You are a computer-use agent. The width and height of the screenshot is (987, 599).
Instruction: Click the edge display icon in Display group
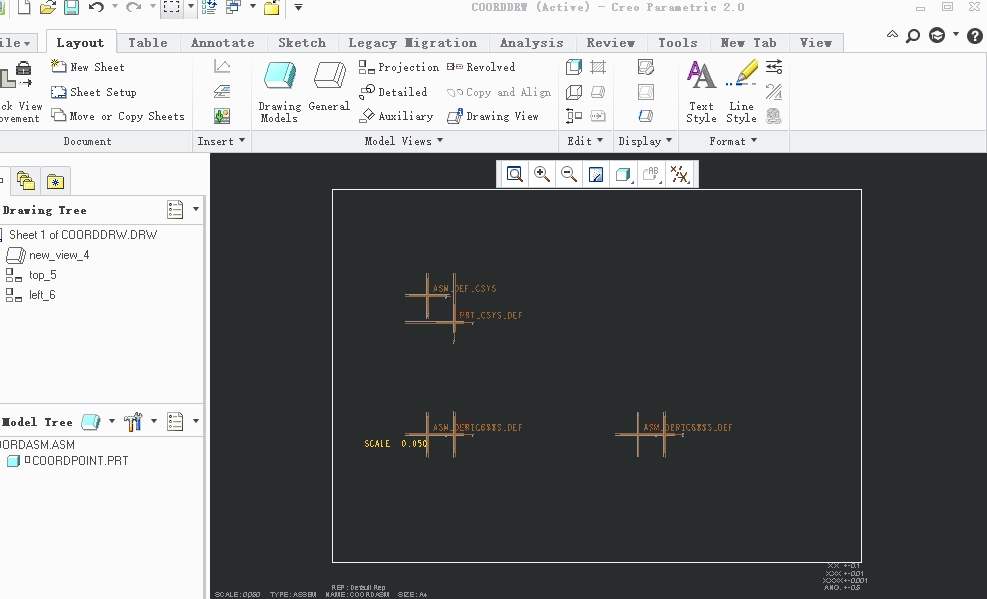[x=646, y=116]
